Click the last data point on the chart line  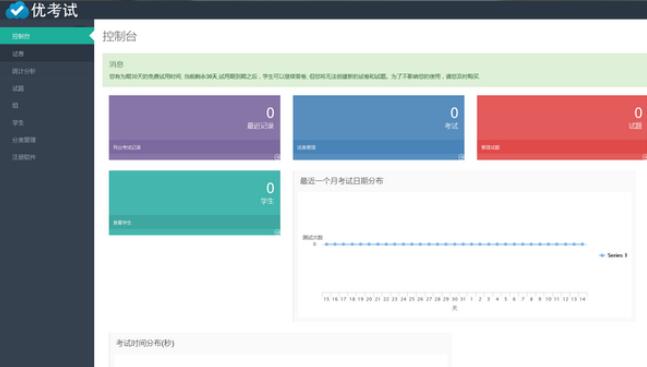coord(583,244)
